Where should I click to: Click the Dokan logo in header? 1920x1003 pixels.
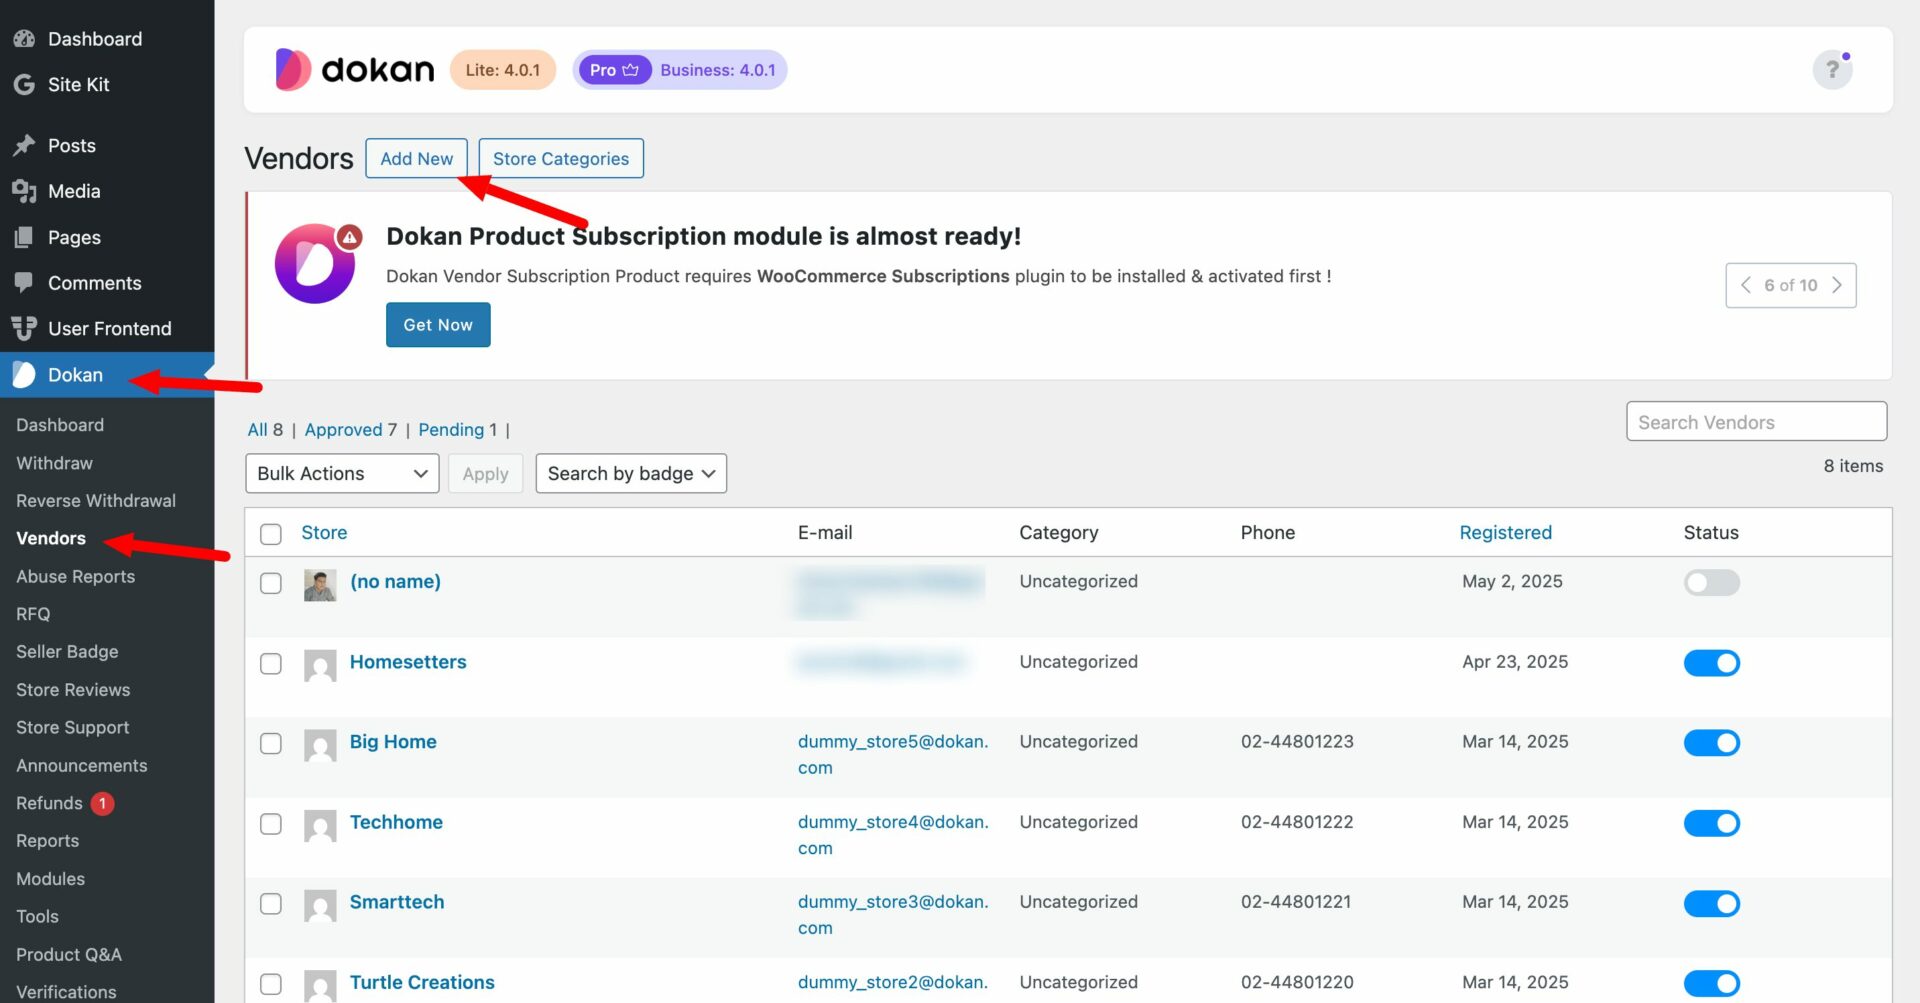[355, 69]
